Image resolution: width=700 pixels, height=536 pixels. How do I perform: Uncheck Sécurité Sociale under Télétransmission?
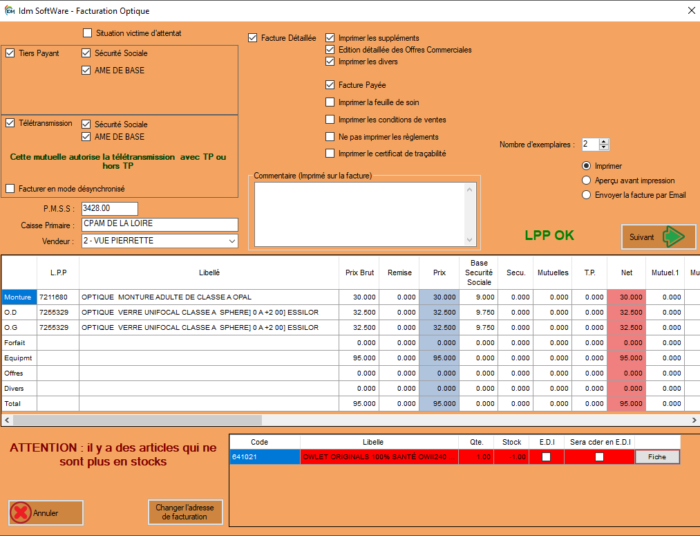86,124
